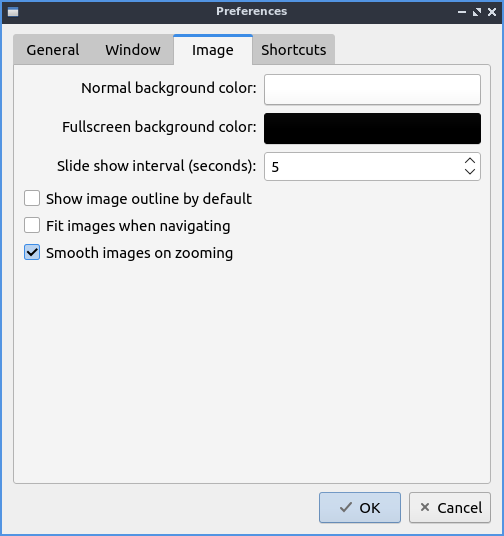Increase slide show interval with up arrow
Image resolution: width=504 pixels, height=536 pixels.
pos(470,161)
